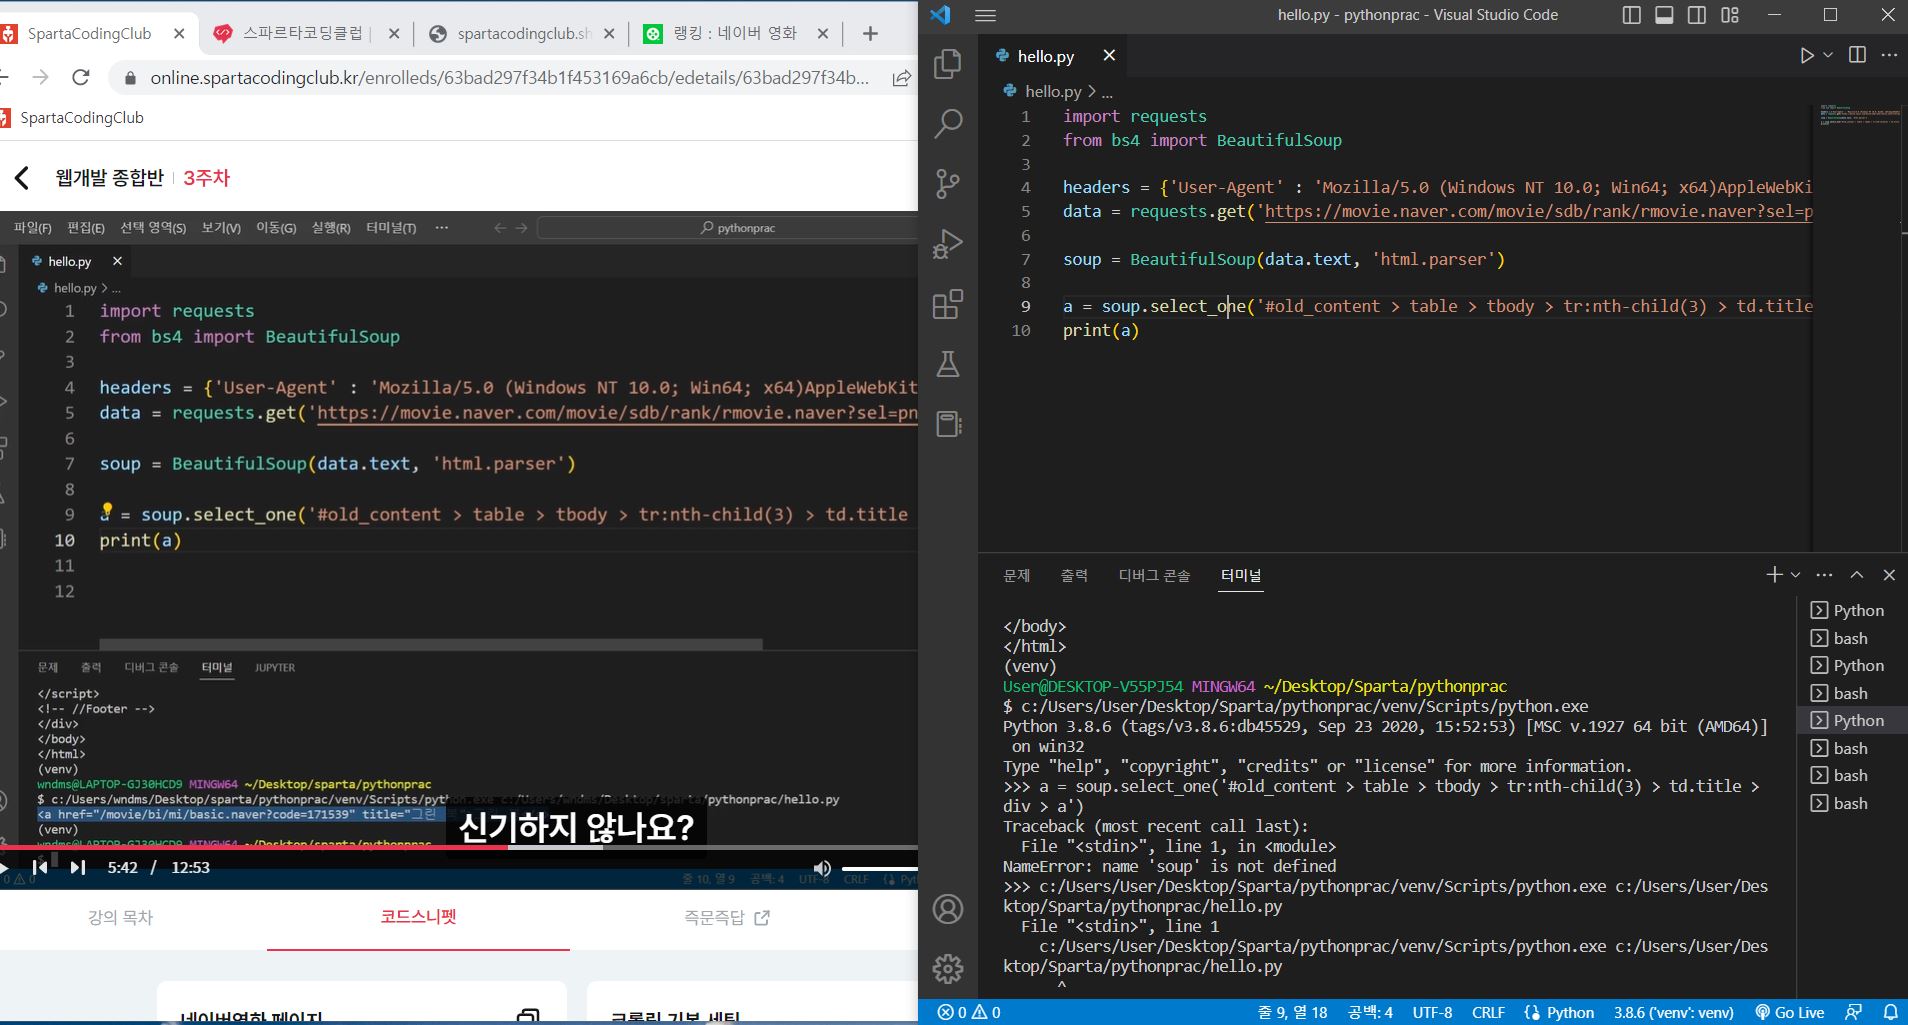The width and height of the screenshot is (1908, 1025).
Task: Open Source Control in VS Code activity bar
Action: 947,183
